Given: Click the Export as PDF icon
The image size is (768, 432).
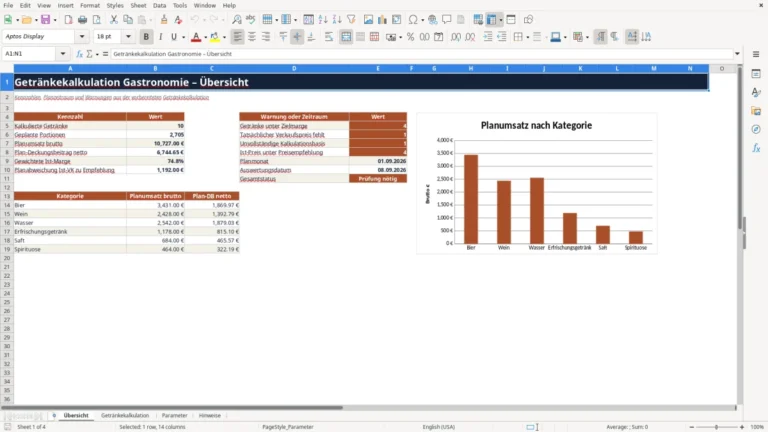Looking at the screenshot, I should (68, 20).
